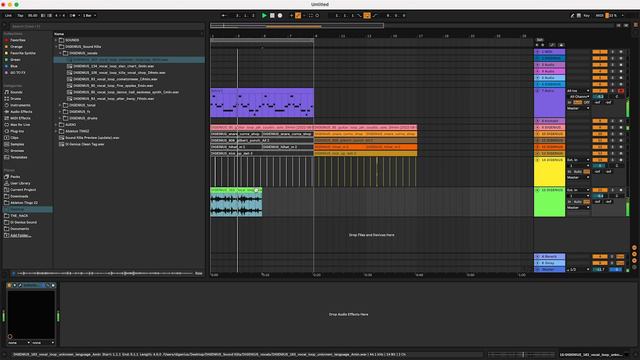
Task: Toggle the metronome button
Action: point(73,15)
